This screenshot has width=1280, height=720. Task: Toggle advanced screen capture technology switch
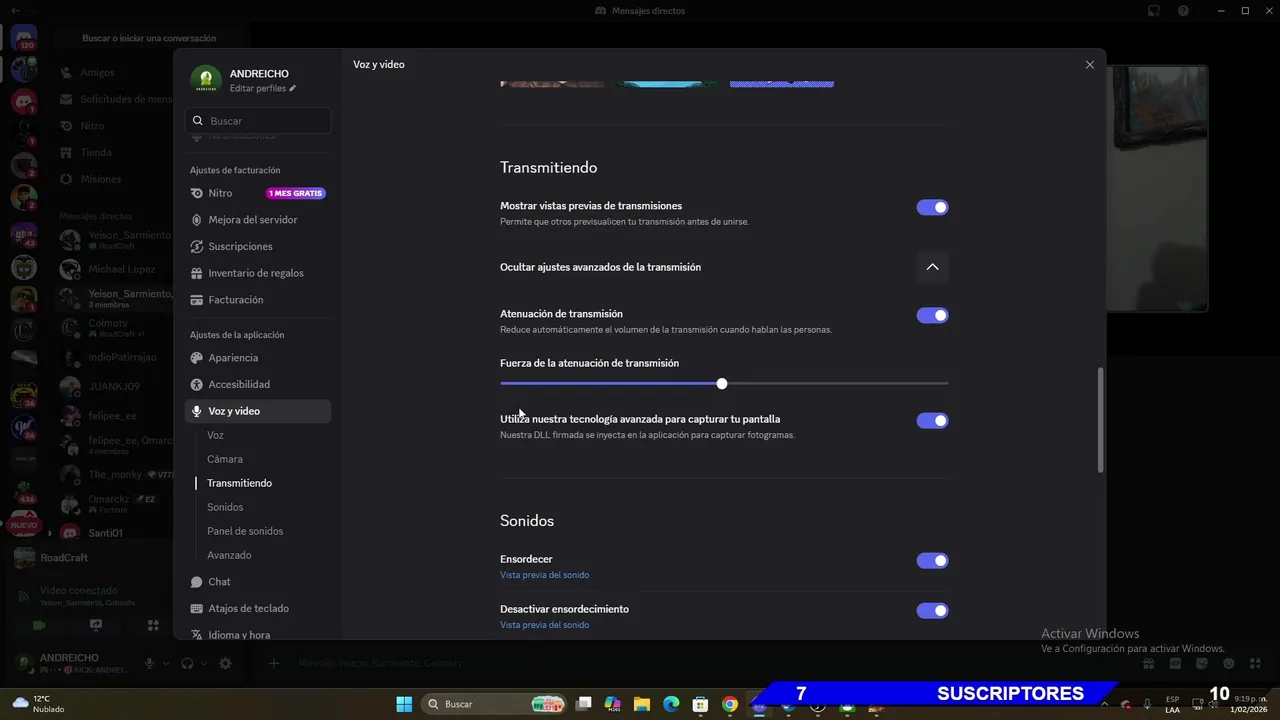(932, 421)
